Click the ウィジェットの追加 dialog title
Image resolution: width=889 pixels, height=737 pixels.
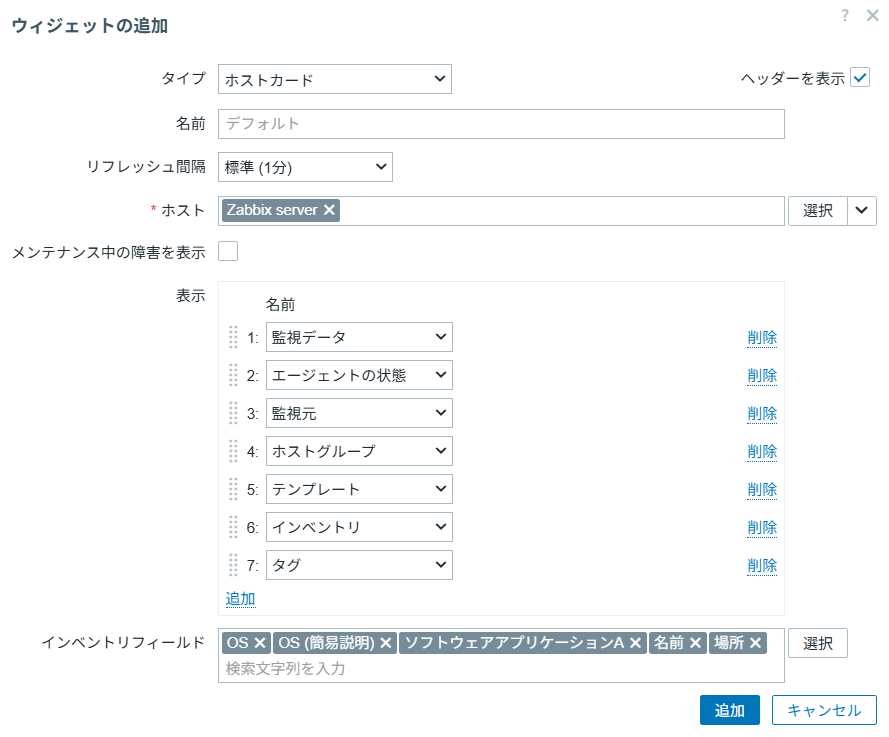coord(90,26)
